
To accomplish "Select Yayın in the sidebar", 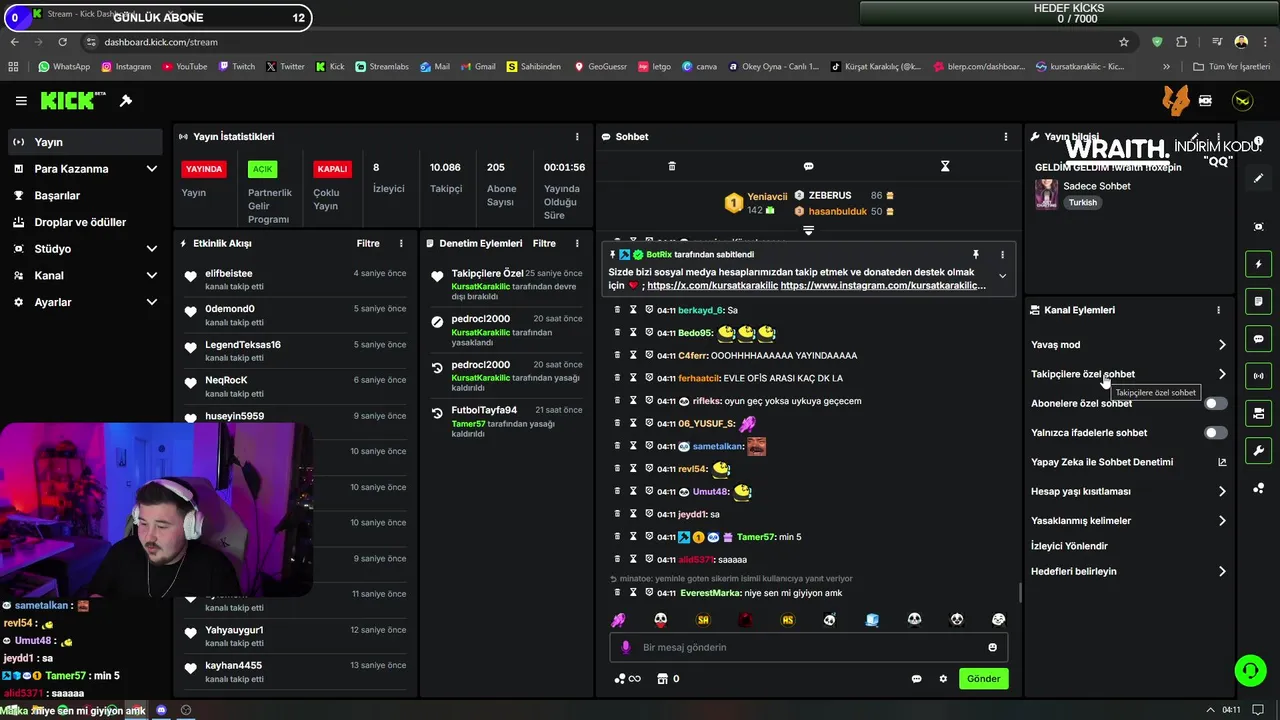I will [x=84, y=142].
